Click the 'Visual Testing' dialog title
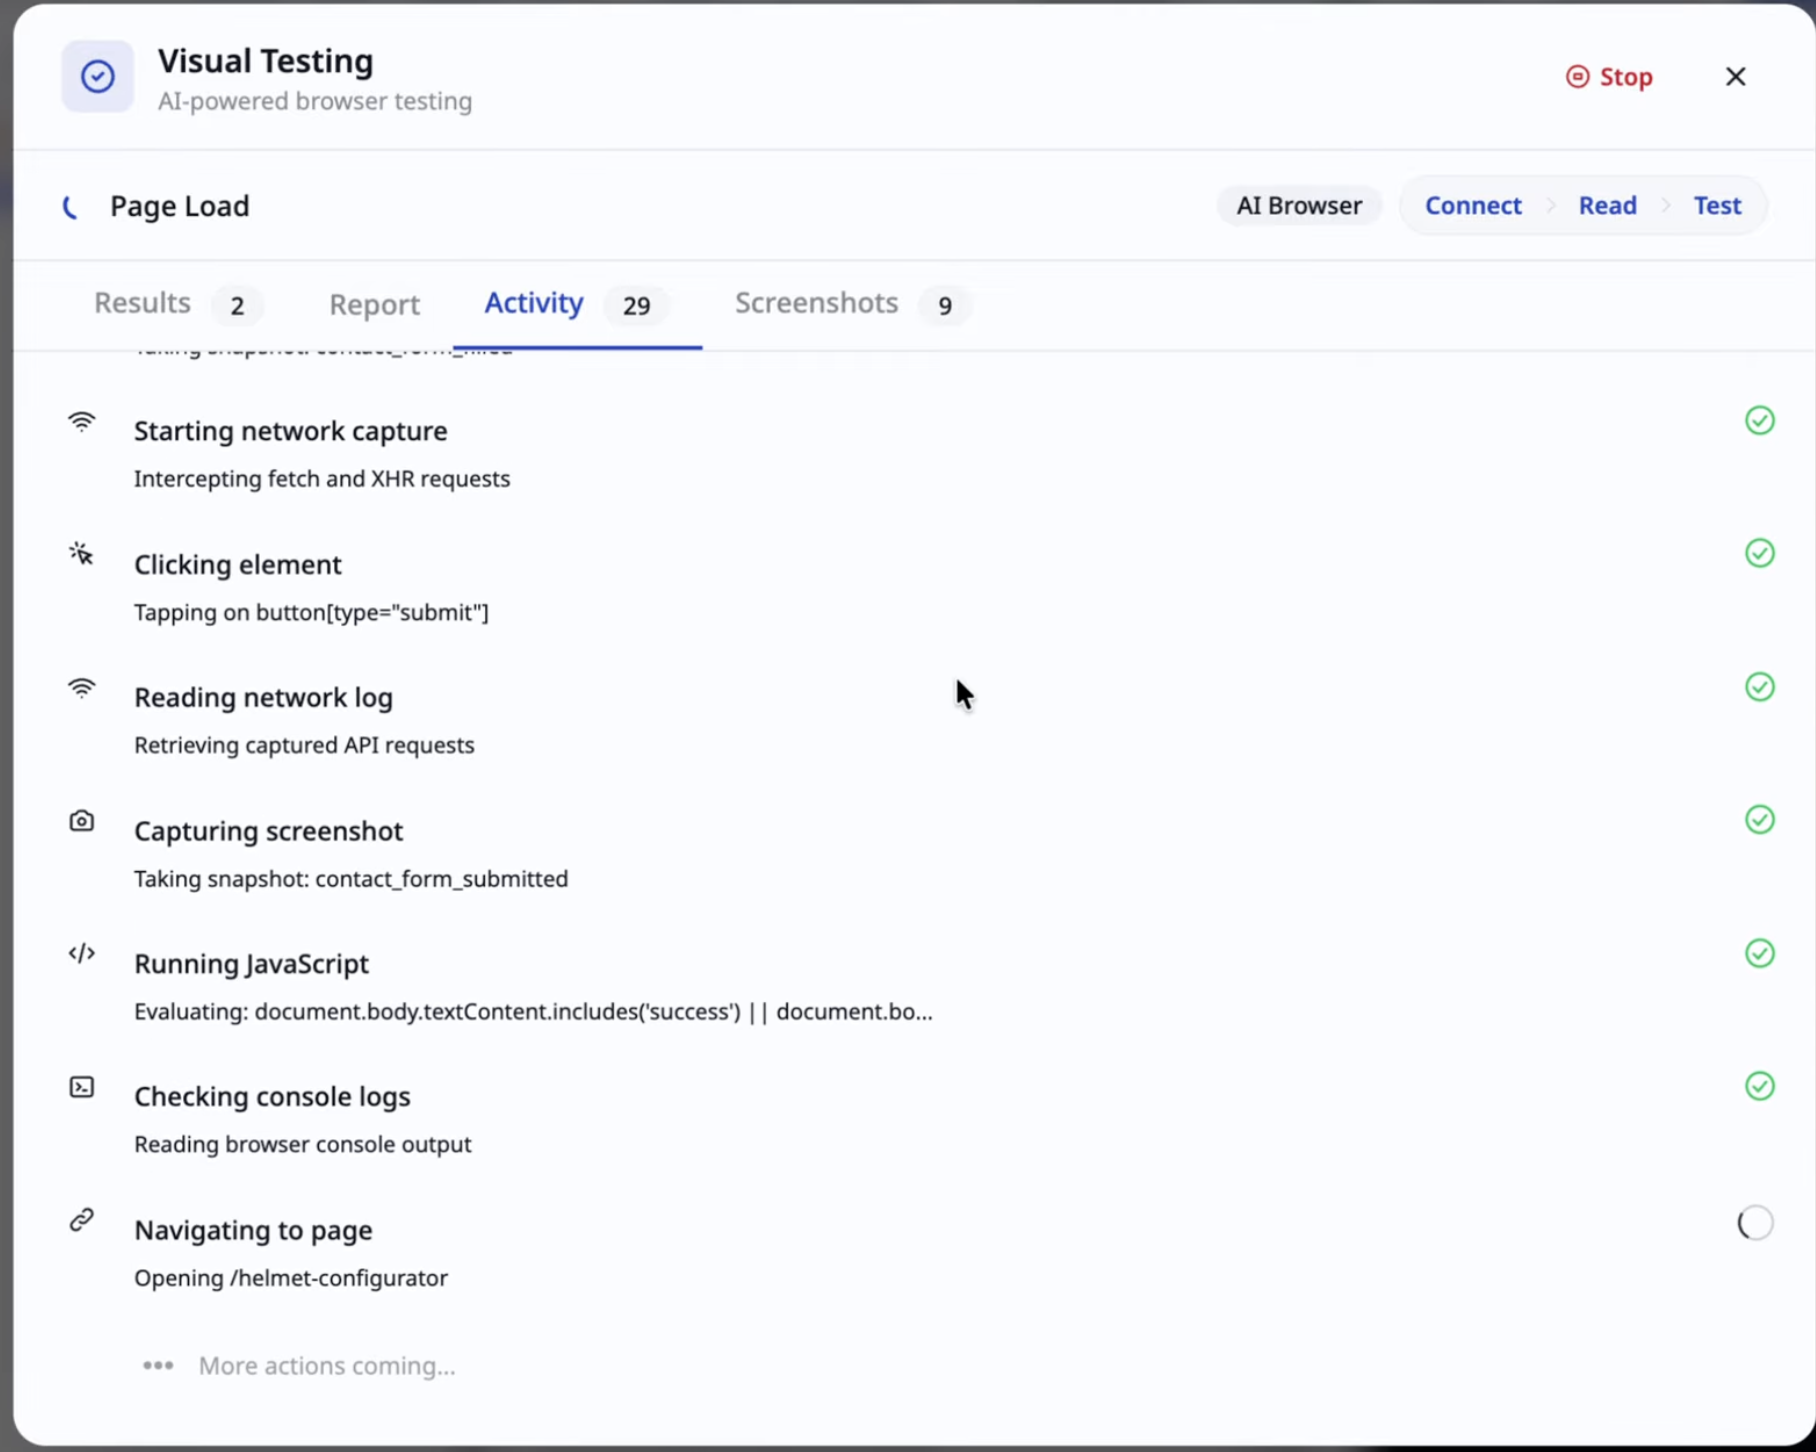The height and width of the screenshot is (1452, 1816). (x=266, y=61)
